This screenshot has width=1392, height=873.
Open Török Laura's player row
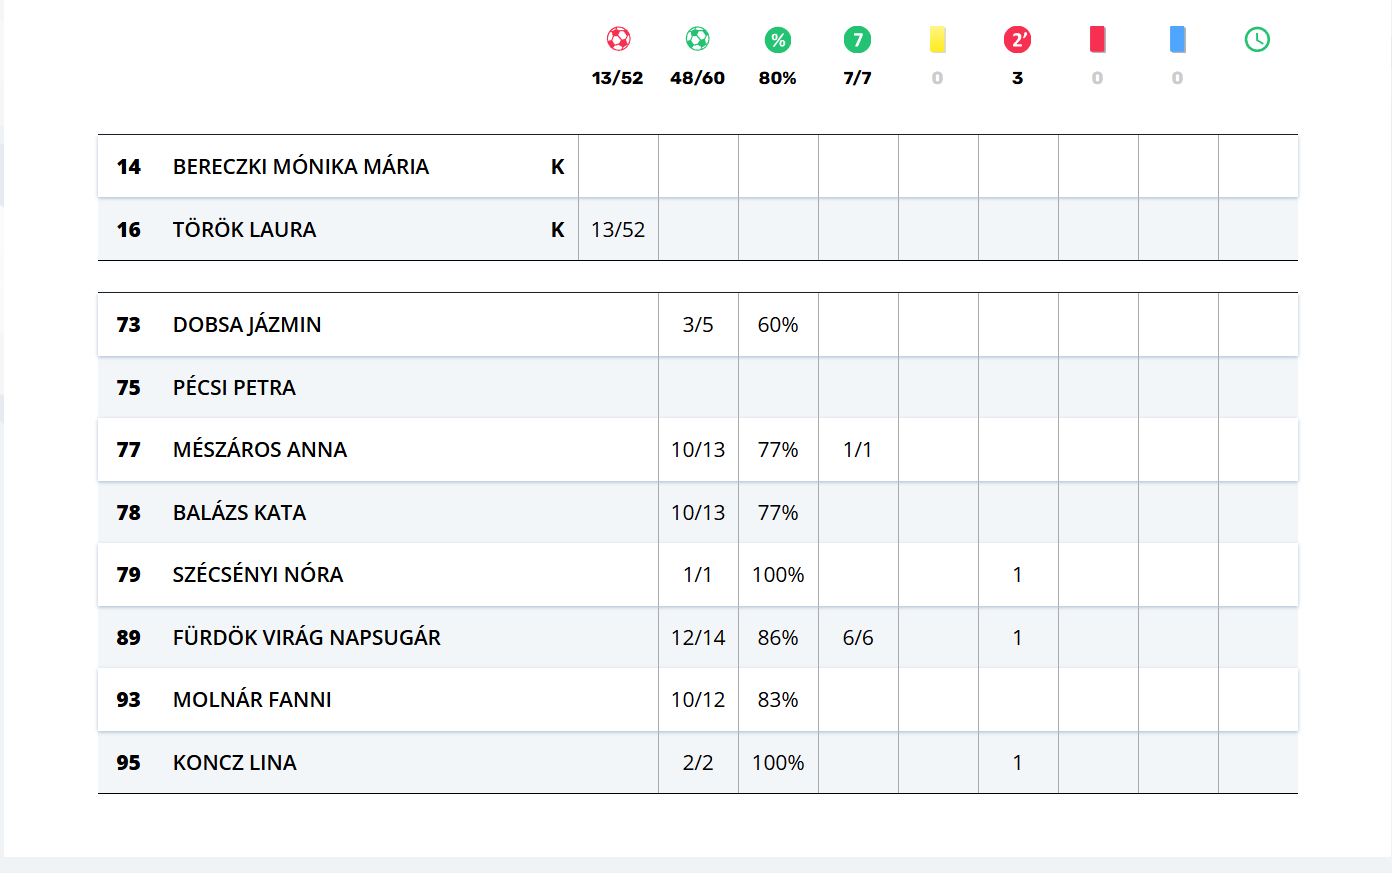click(244, 230)
